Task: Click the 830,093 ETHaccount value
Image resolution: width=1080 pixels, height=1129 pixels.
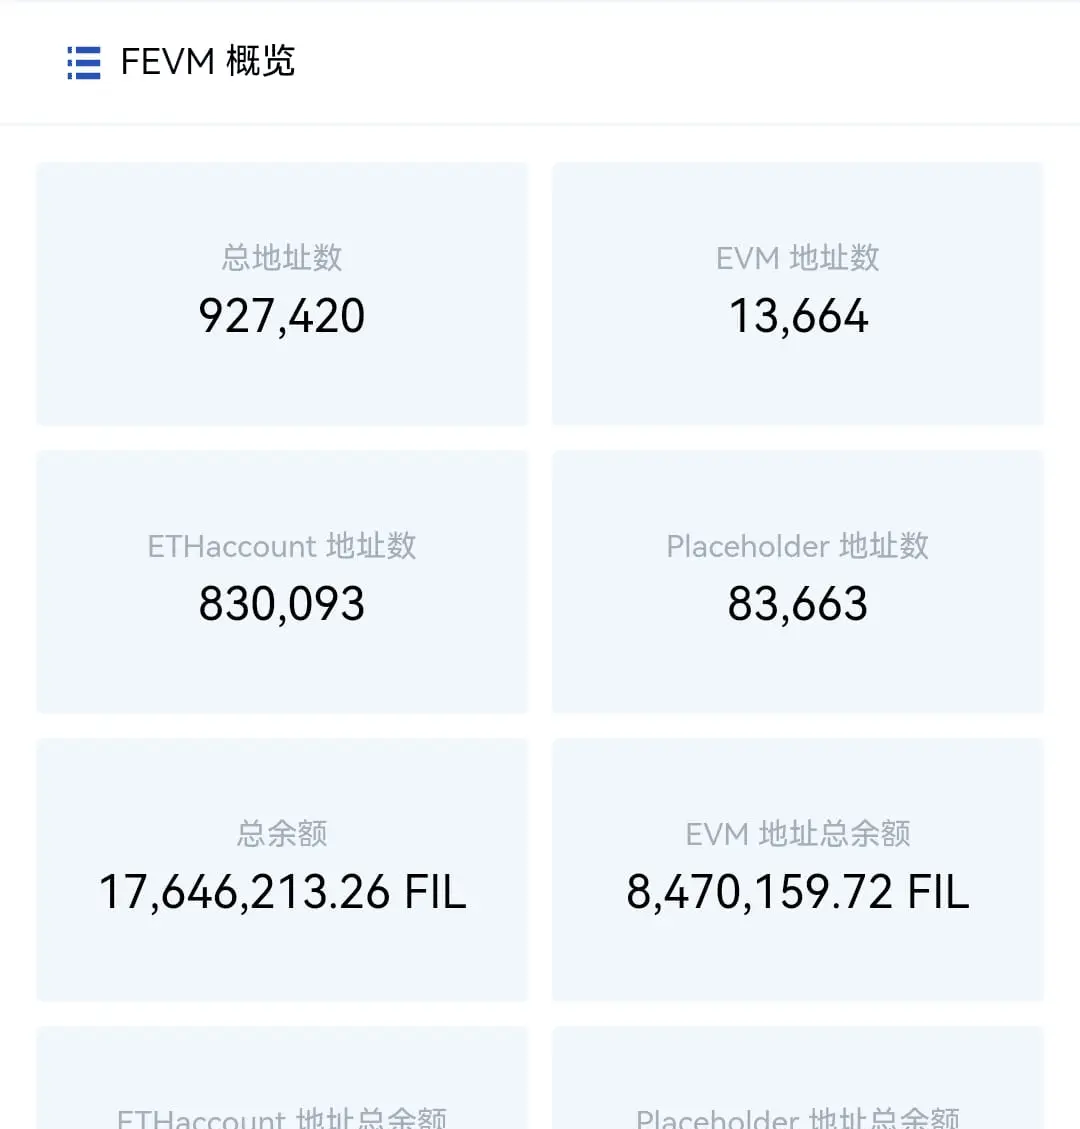Action: (282, 603)
